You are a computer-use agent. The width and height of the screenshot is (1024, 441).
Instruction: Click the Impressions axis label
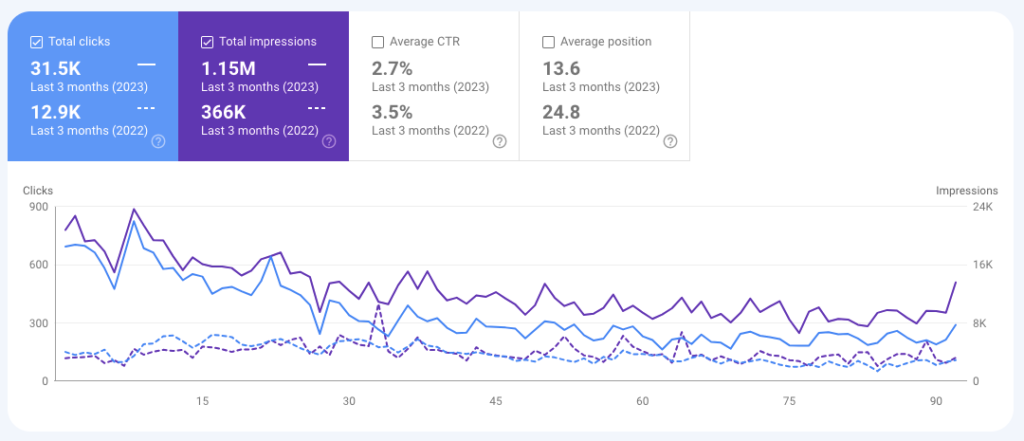(966, 190)
